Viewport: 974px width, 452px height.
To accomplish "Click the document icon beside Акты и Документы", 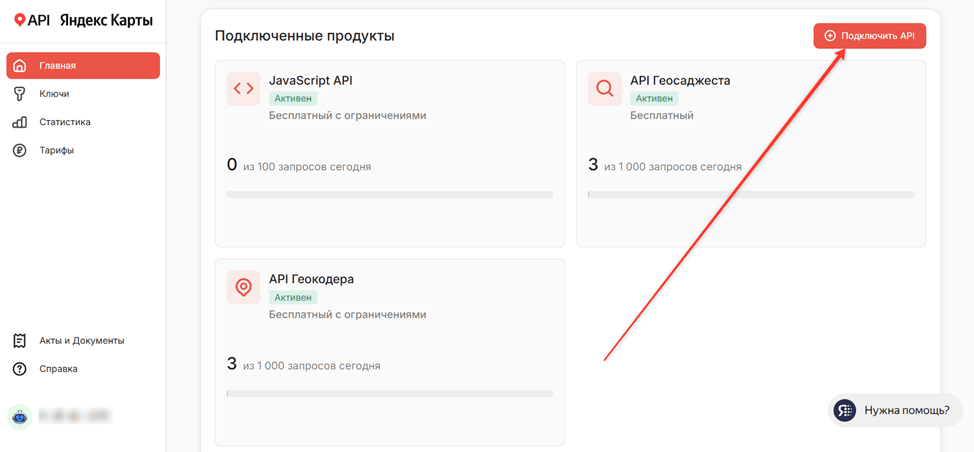I will click(x=20, y=340).
